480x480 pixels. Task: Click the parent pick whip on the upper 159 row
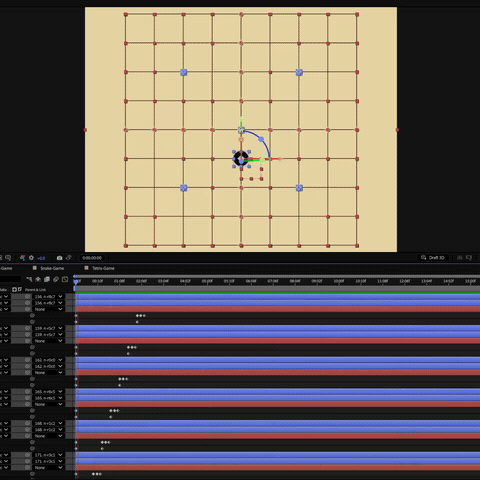pos(28,328)
